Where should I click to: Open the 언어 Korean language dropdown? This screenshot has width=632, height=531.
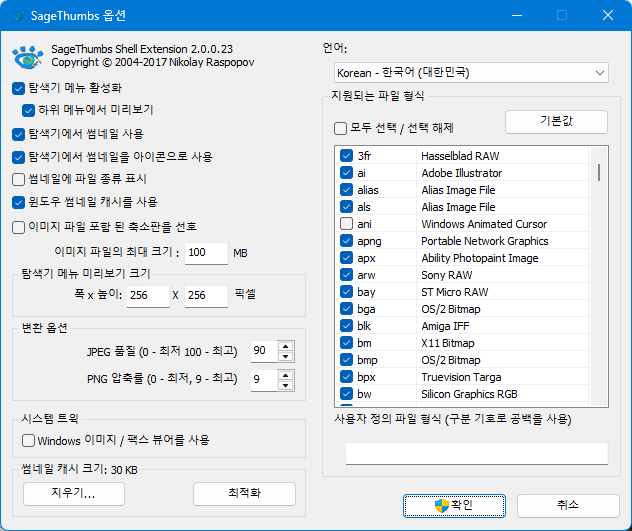[x=471, y=73]
